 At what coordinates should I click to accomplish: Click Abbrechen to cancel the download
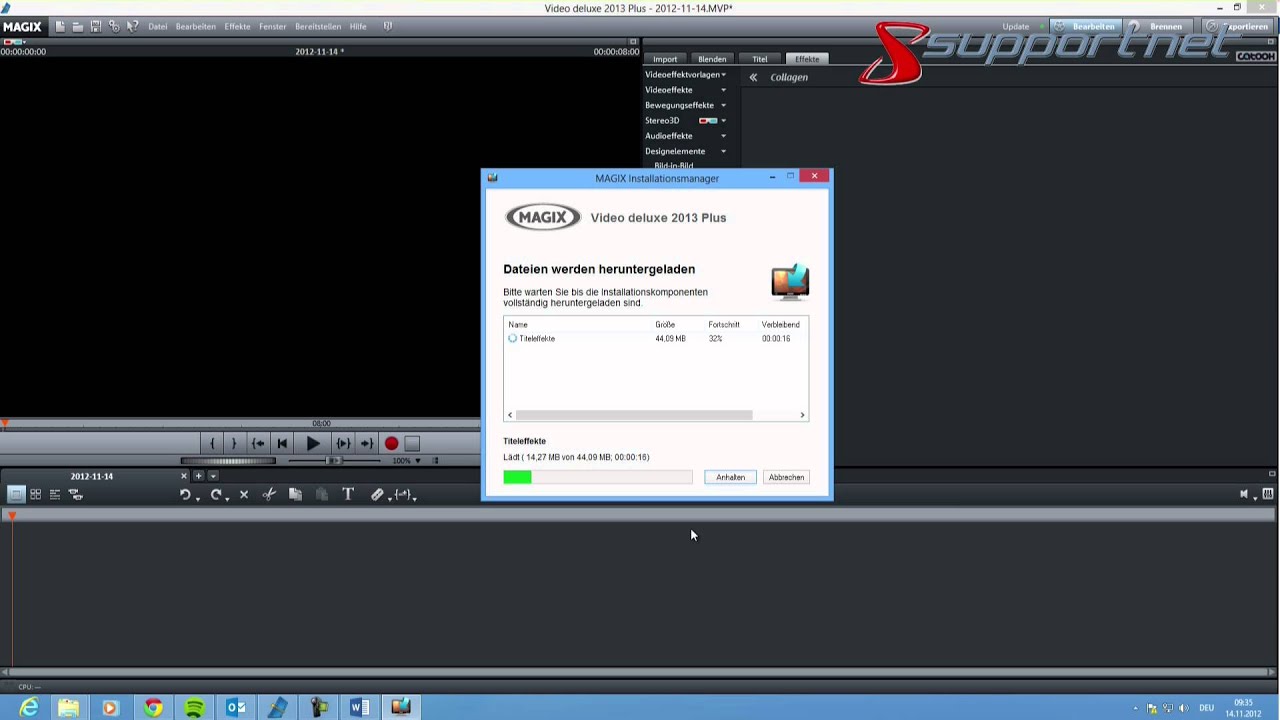786,477
